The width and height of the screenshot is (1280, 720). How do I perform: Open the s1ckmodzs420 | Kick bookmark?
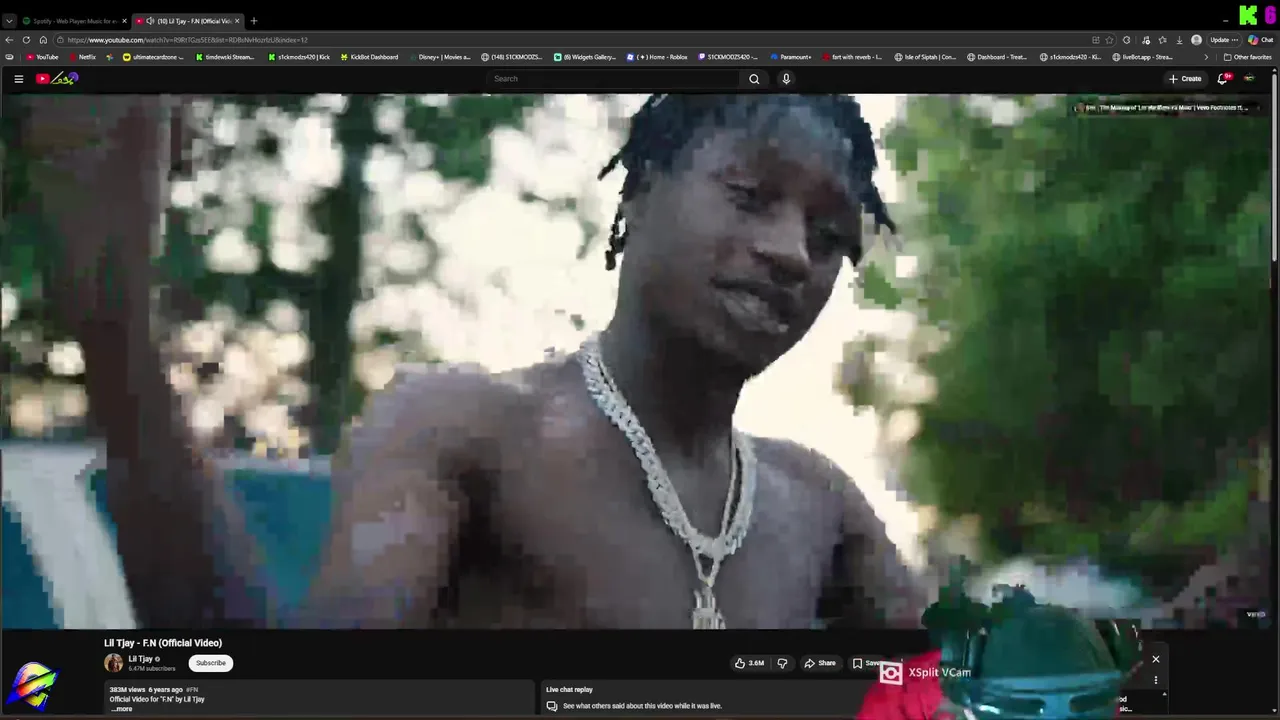(x=299, y=57)
